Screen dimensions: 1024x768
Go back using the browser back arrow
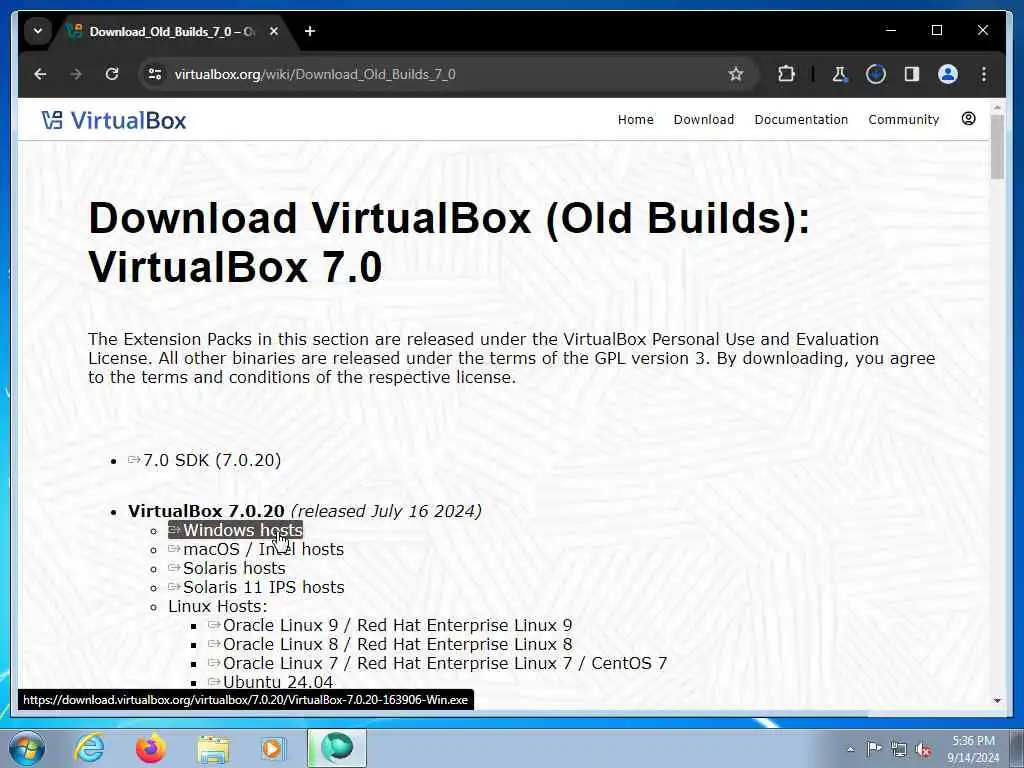click(40, 74)
